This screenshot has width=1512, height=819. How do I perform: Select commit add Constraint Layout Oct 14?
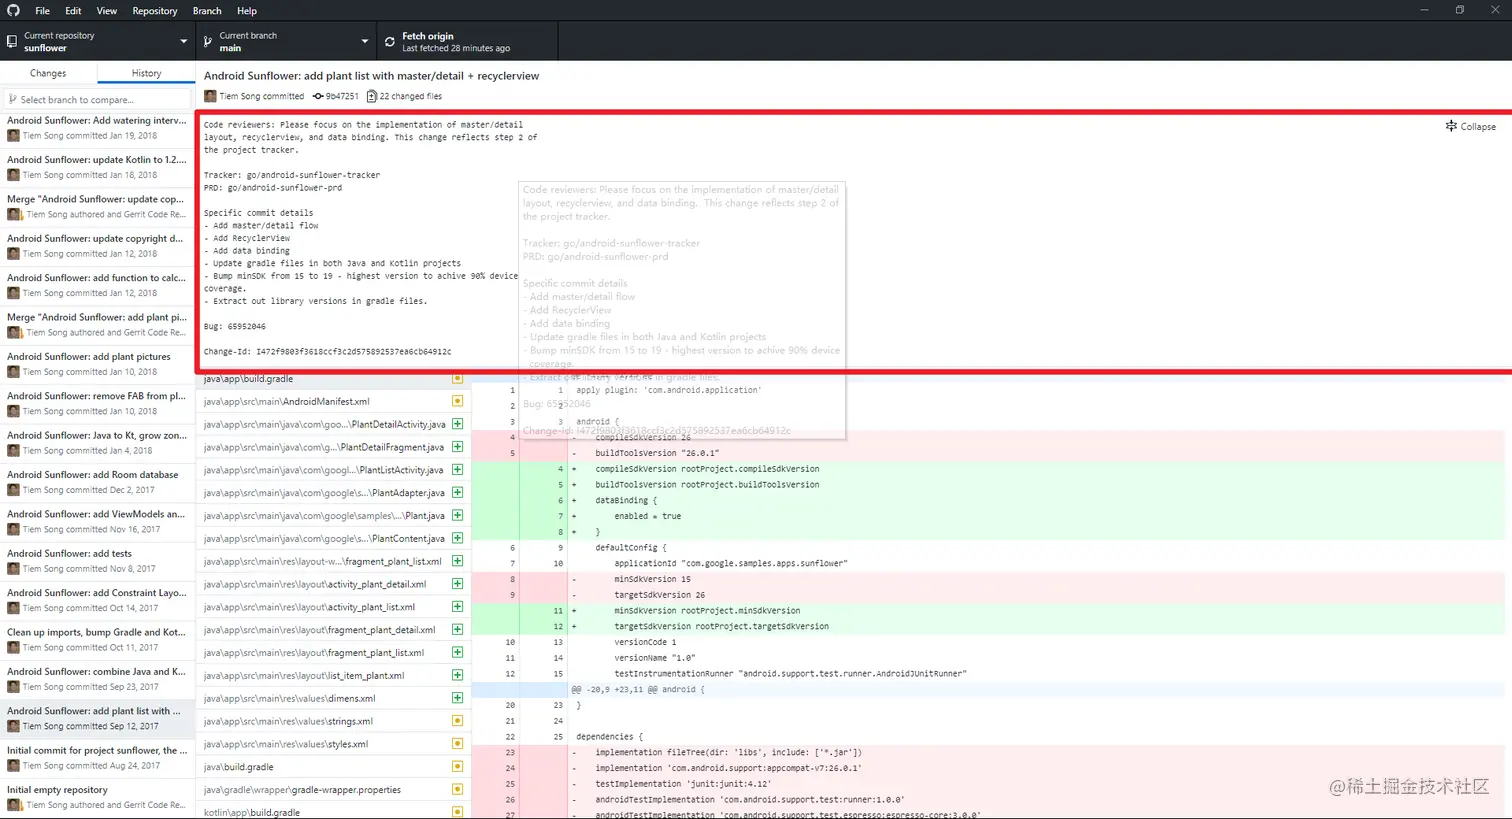97,600
